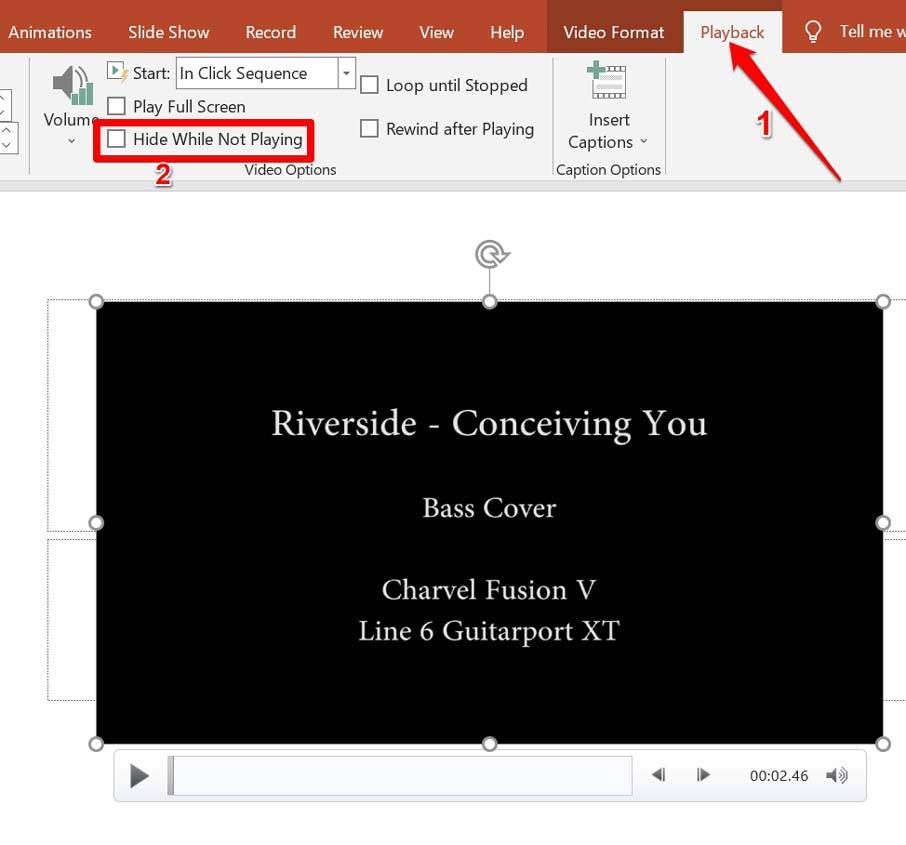Screen dimensions: 906x845
Task: Select the video rotation handle
Action: (x=490, y=254)
